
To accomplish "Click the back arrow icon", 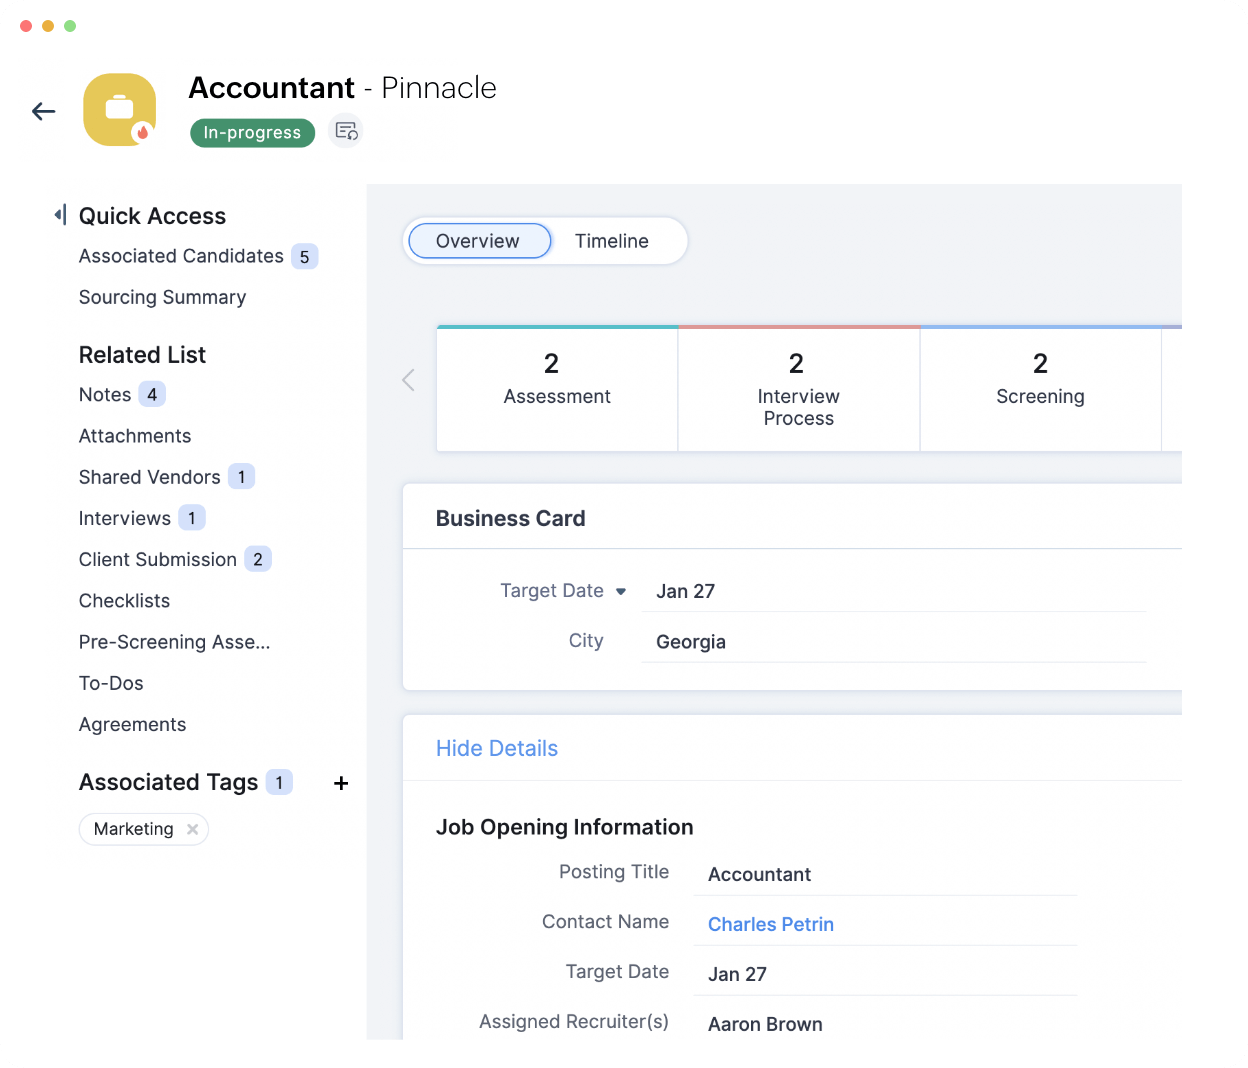I will pos(43,111).
